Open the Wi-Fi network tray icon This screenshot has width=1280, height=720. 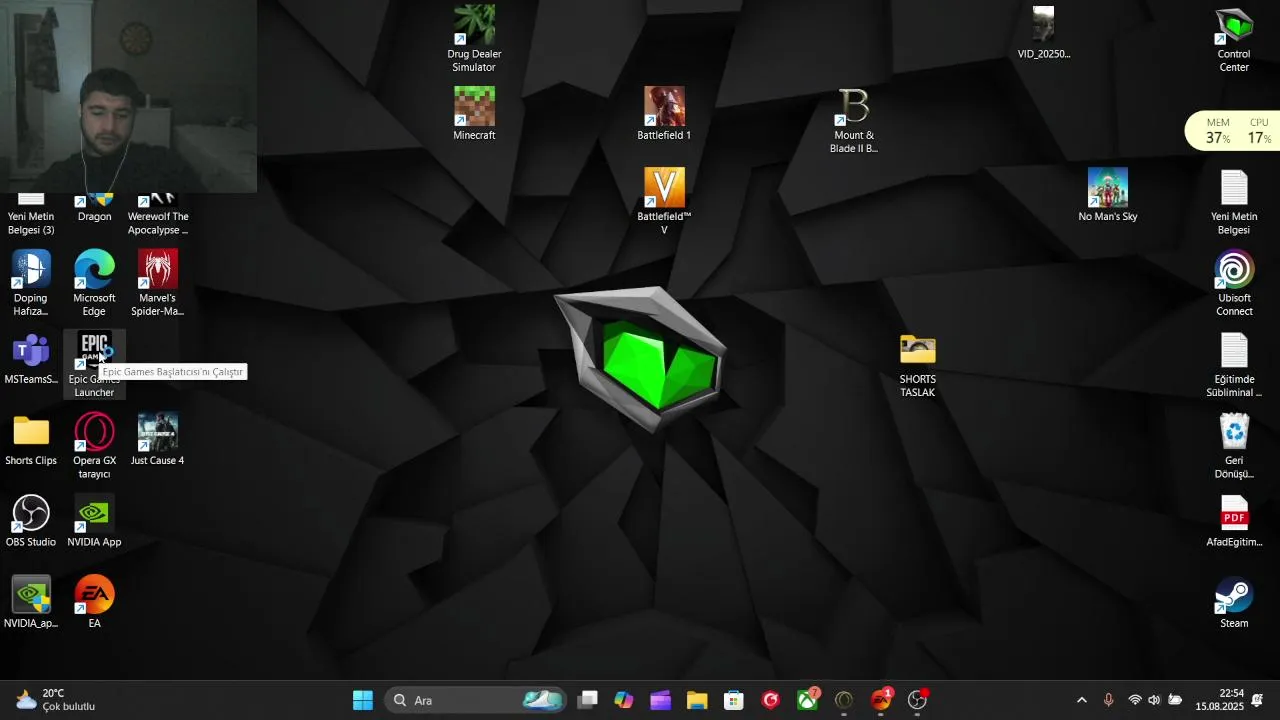tap(1135, 700)
